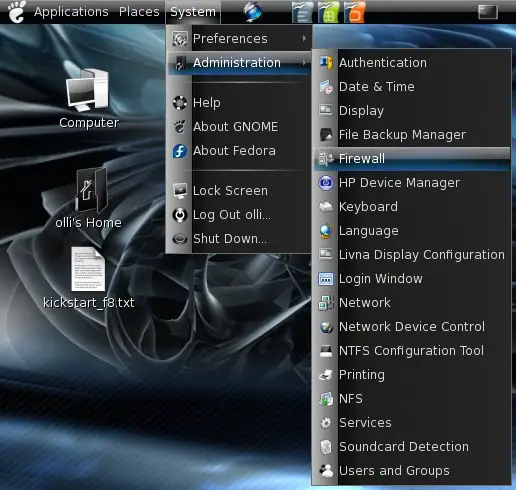Screen dimensions: 516x490
Task: Open NTFS Configuration Tool entry
Action: click(x=412, y=351)
